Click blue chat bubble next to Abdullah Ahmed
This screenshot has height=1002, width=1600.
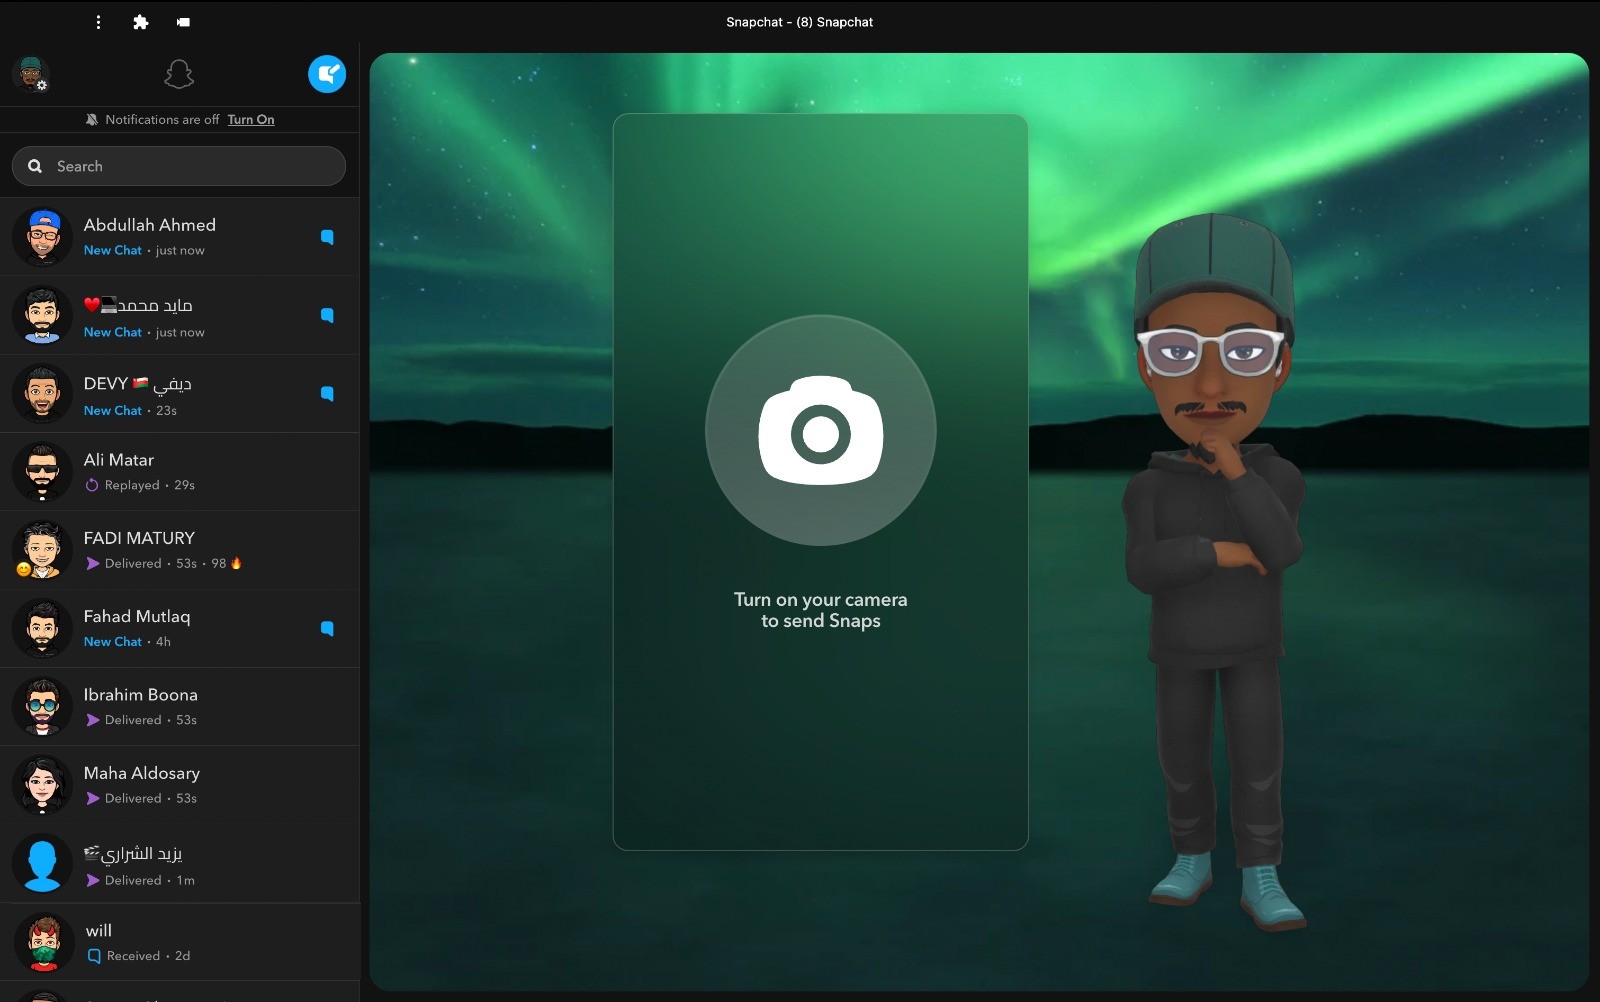(x=327, y=237)
